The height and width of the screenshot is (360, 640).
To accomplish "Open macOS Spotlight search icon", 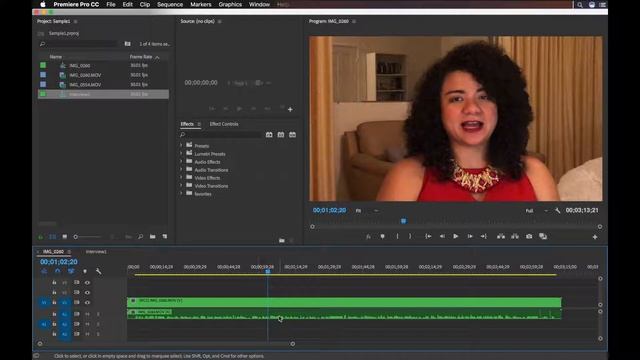I will click(580, 5).
